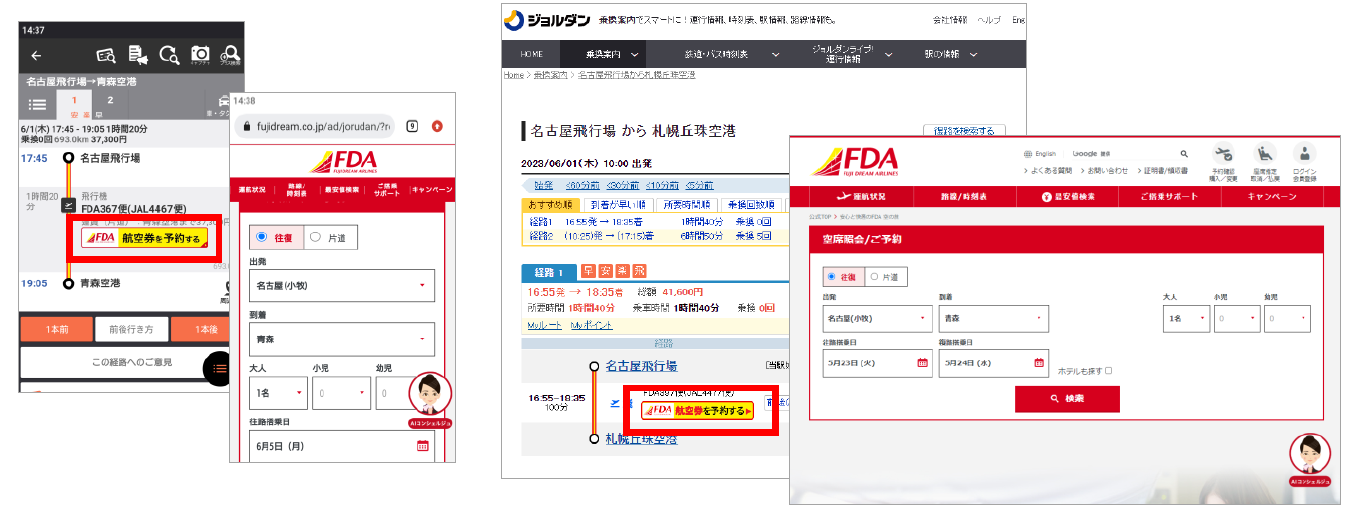1348x506 pixels.
Task: Tap the magnifier route search icon in the mobile toolbar
Action: (169, 55)
